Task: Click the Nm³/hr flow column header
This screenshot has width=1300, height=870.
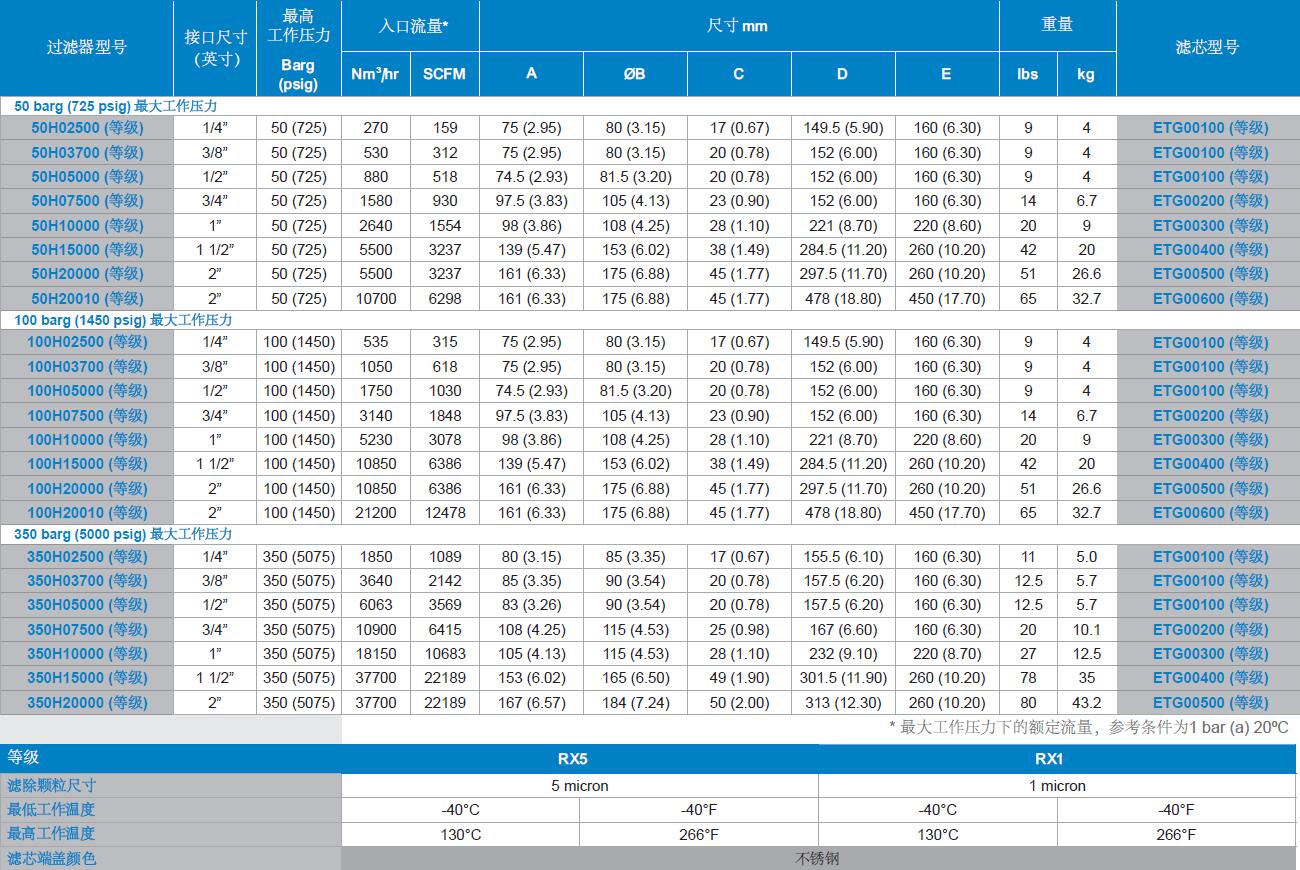Action: [376, 74]
